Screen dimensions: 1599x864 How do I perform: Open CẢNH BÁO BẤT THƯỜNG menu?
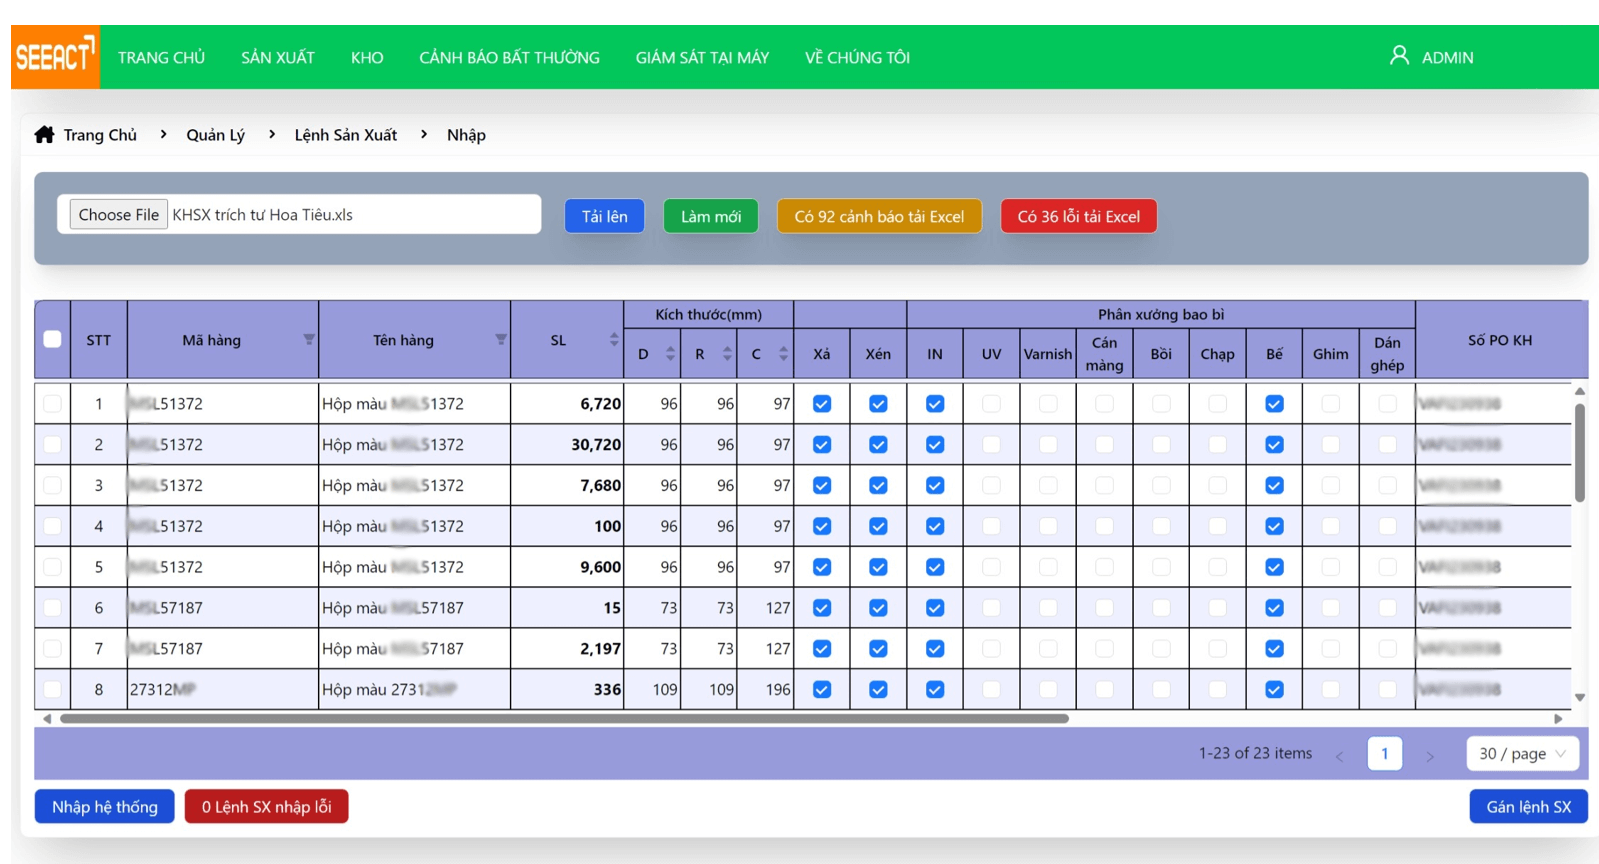[509, 57]
